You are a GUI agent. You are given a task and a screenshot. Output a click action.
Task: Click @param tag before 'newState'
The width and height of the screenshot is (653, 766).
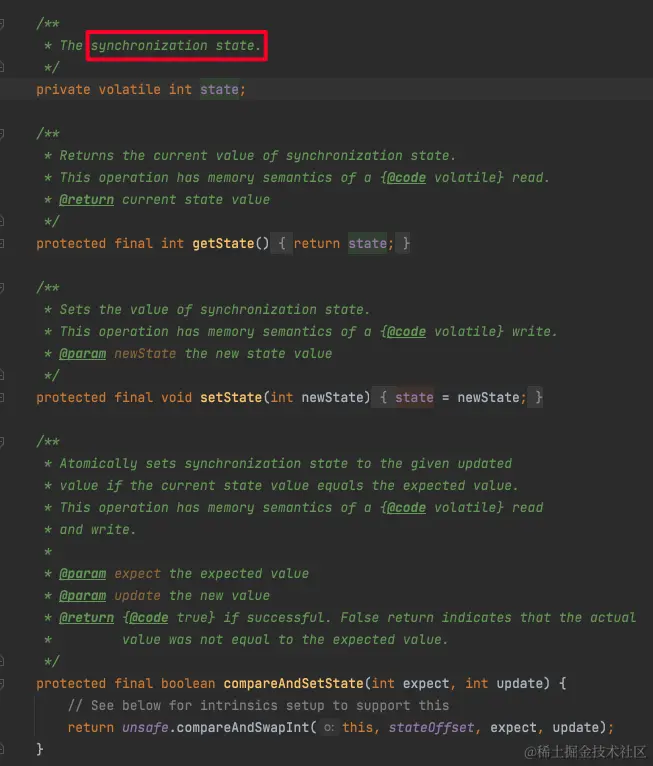83,353
